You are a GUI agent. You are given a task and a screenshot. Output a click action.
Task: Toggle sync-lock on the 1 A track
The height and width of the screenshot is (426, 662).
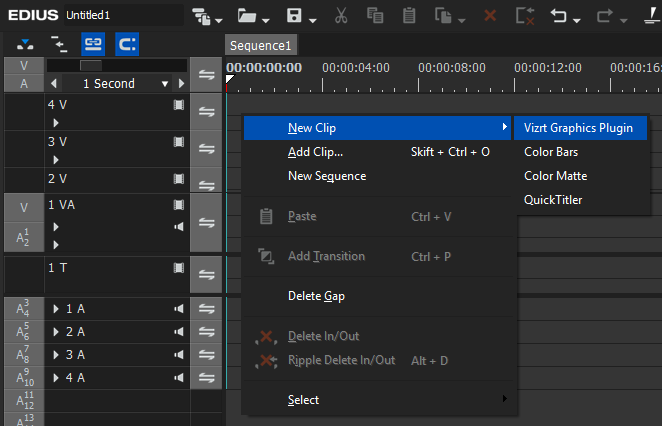tap(206, 309)
